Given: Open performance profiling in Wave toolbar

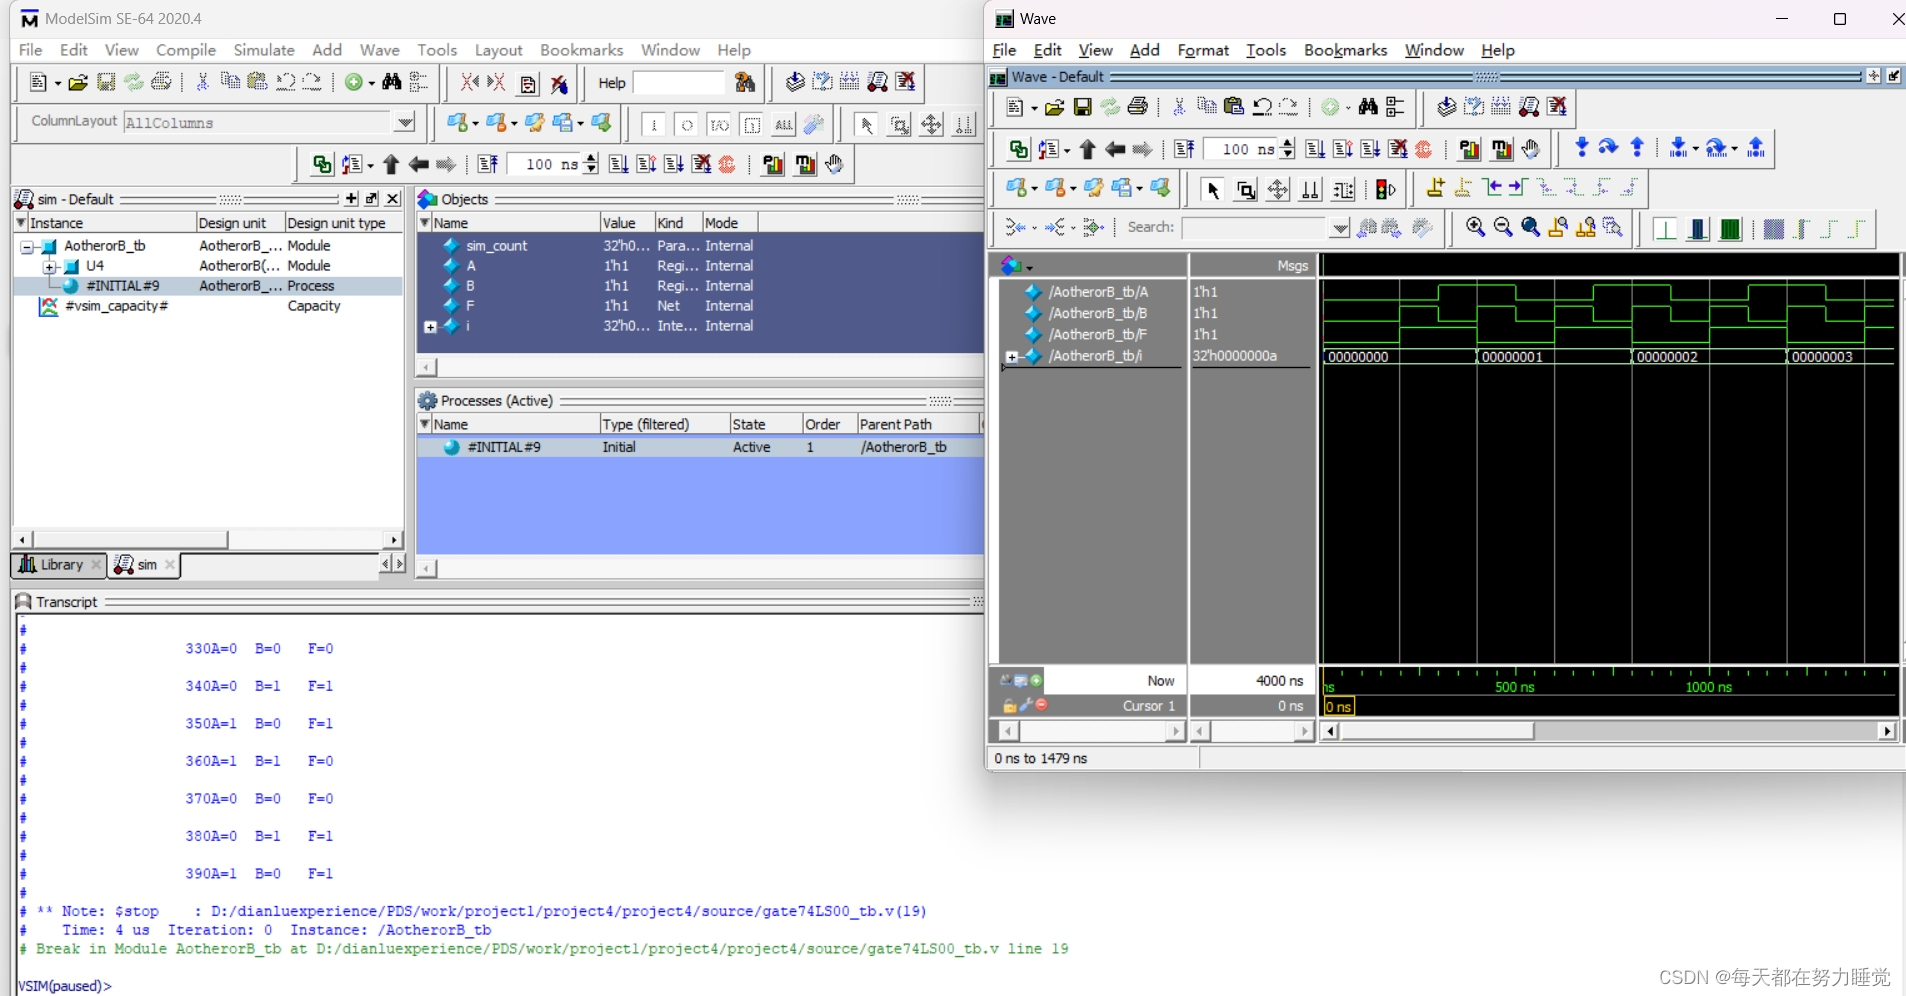Looking at the screenshot, I should click(x=1469, y=149).
